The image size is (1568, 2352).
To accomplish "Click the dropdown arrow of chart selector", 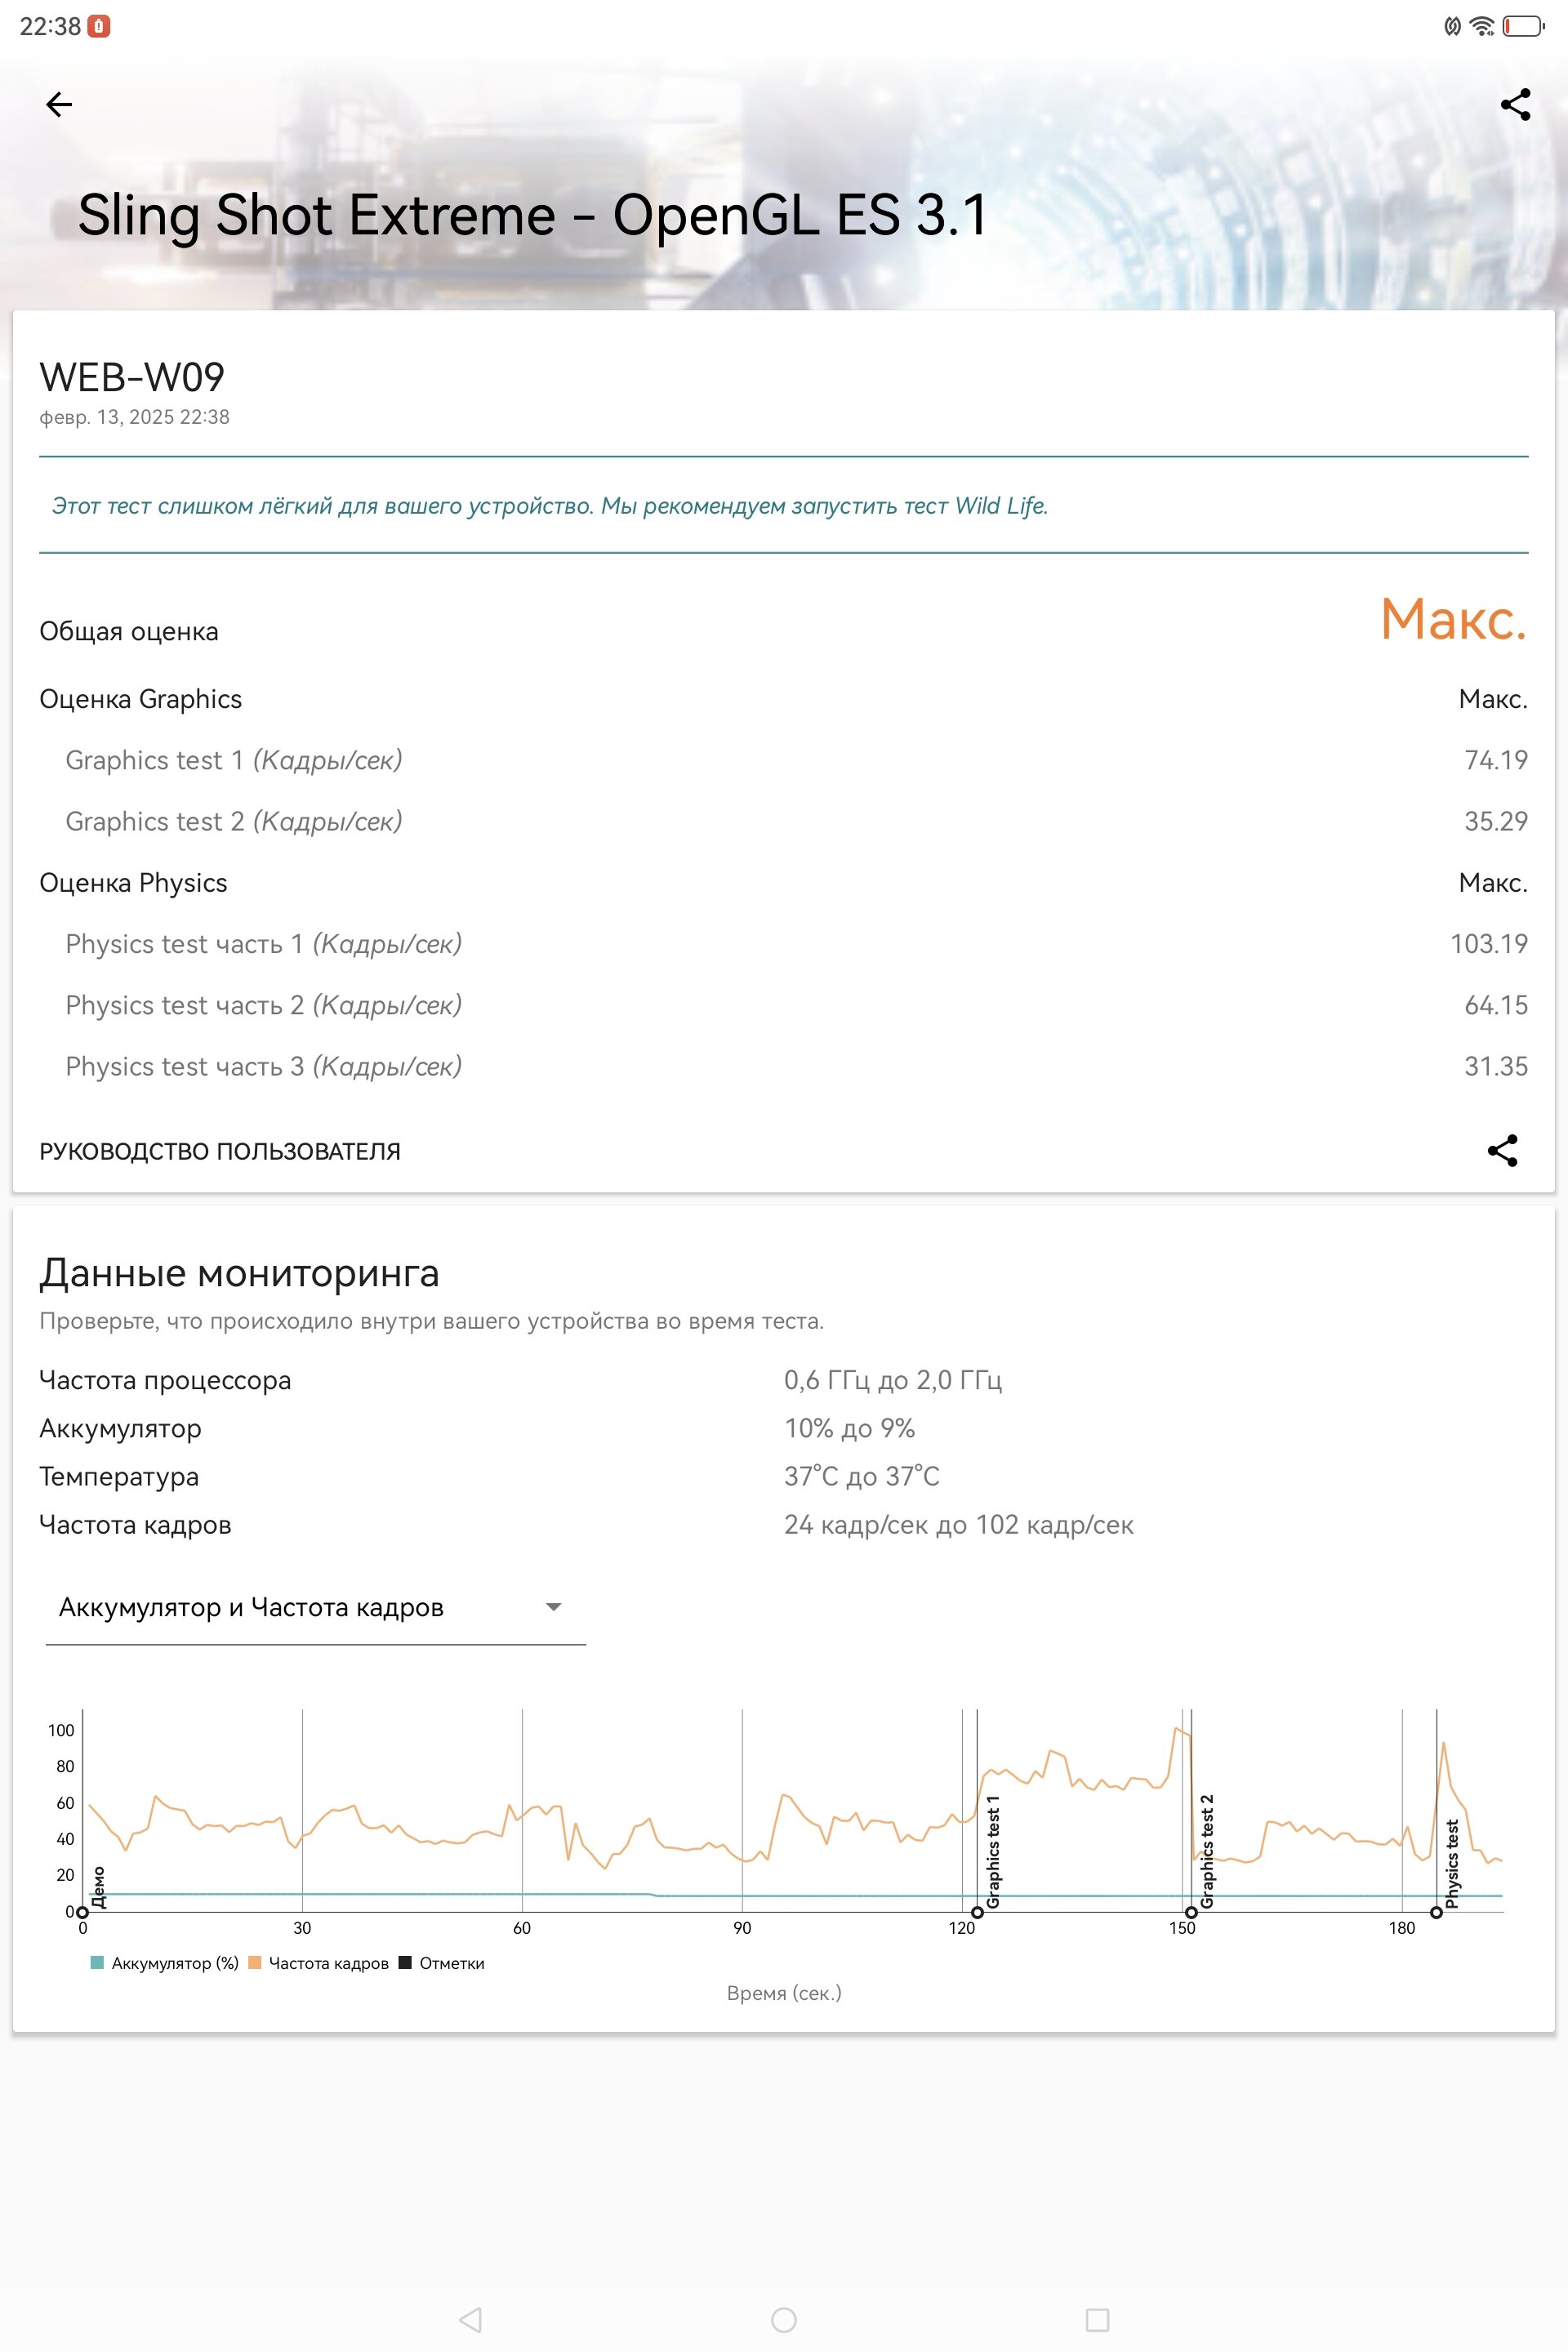I will point(553,1607).
